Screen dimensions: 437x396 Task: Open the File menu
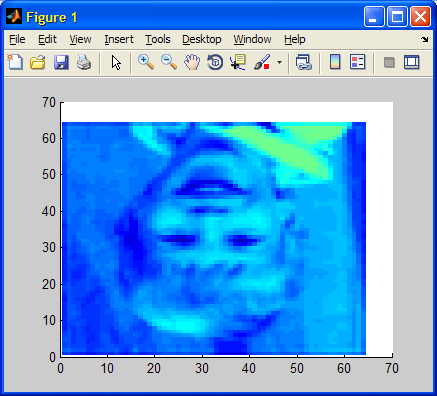(17, 39)
